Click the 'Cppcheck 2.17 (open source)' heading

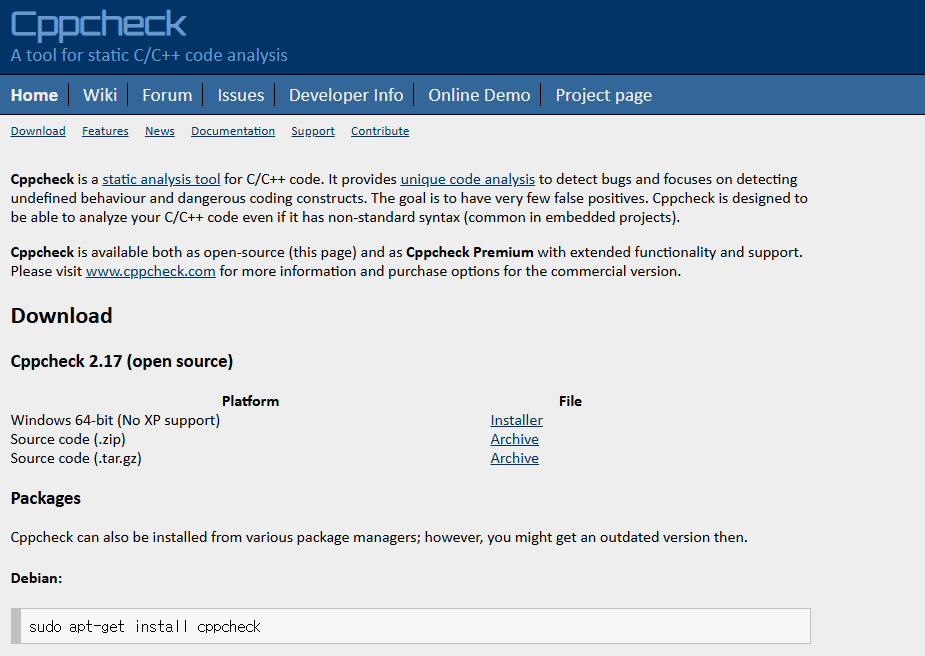click(122, 361)
